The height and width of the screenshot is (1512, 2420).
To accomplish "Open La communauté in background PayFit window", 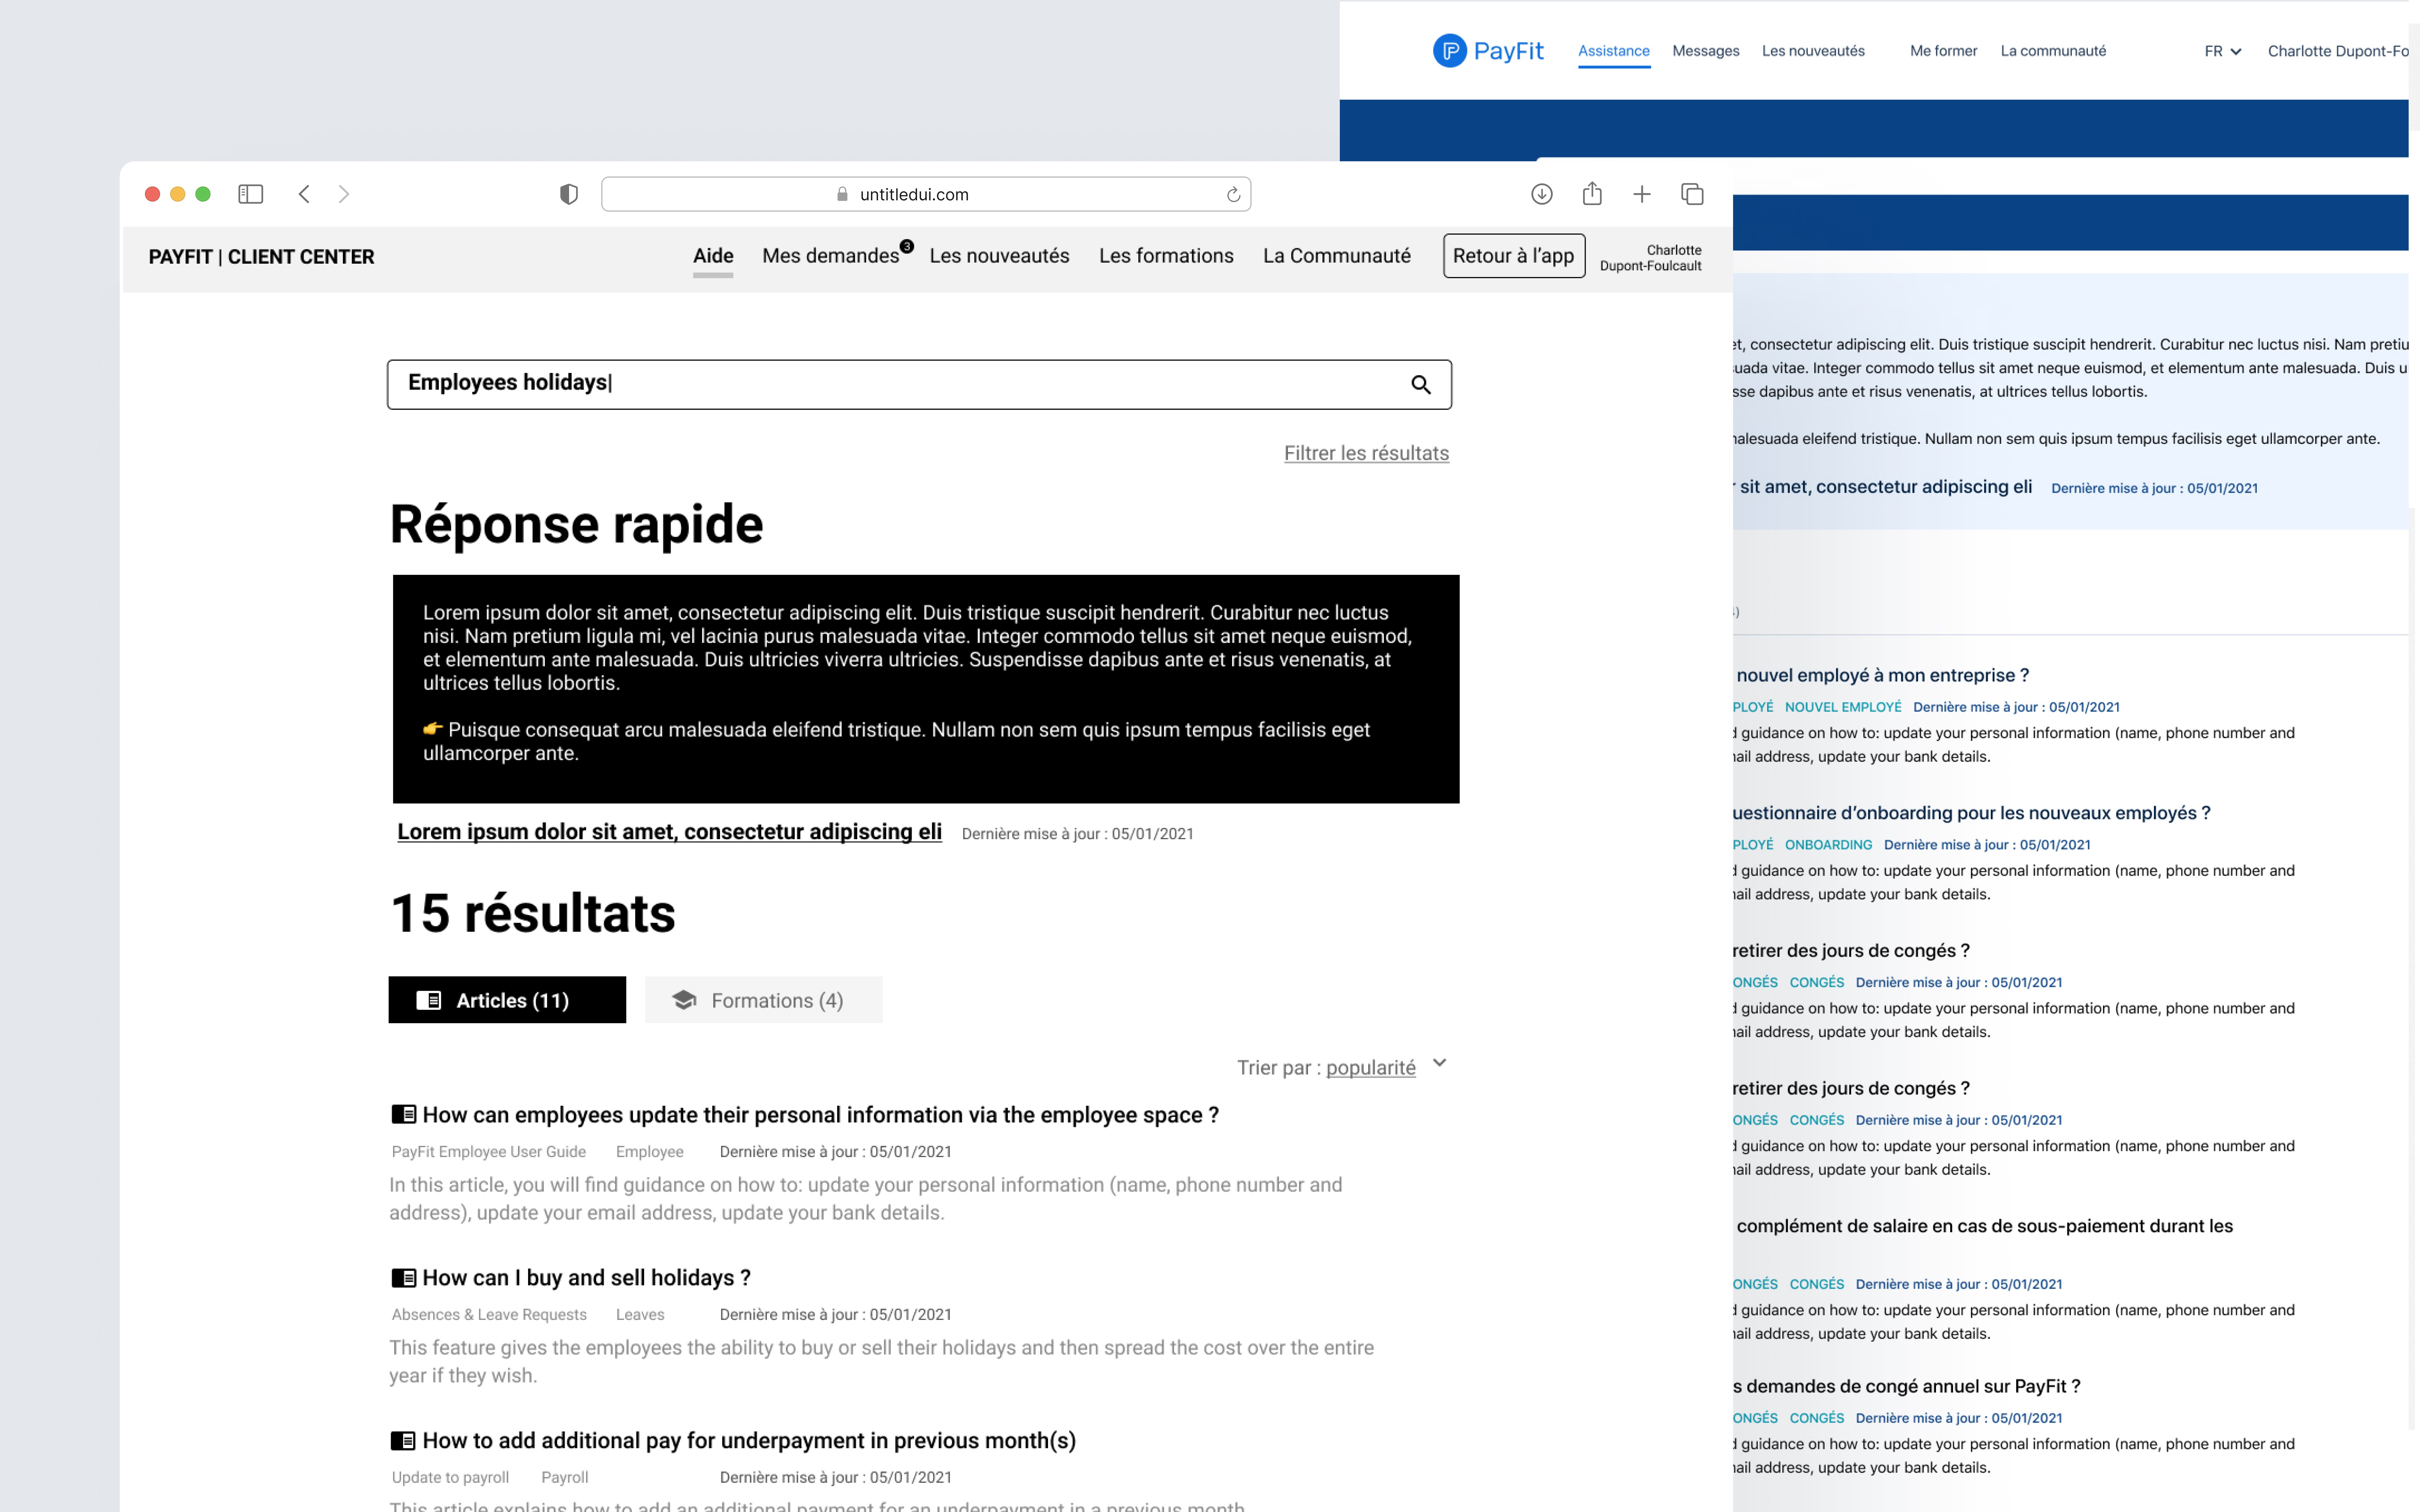I will pyautogui.click(x=2053, y=51).
